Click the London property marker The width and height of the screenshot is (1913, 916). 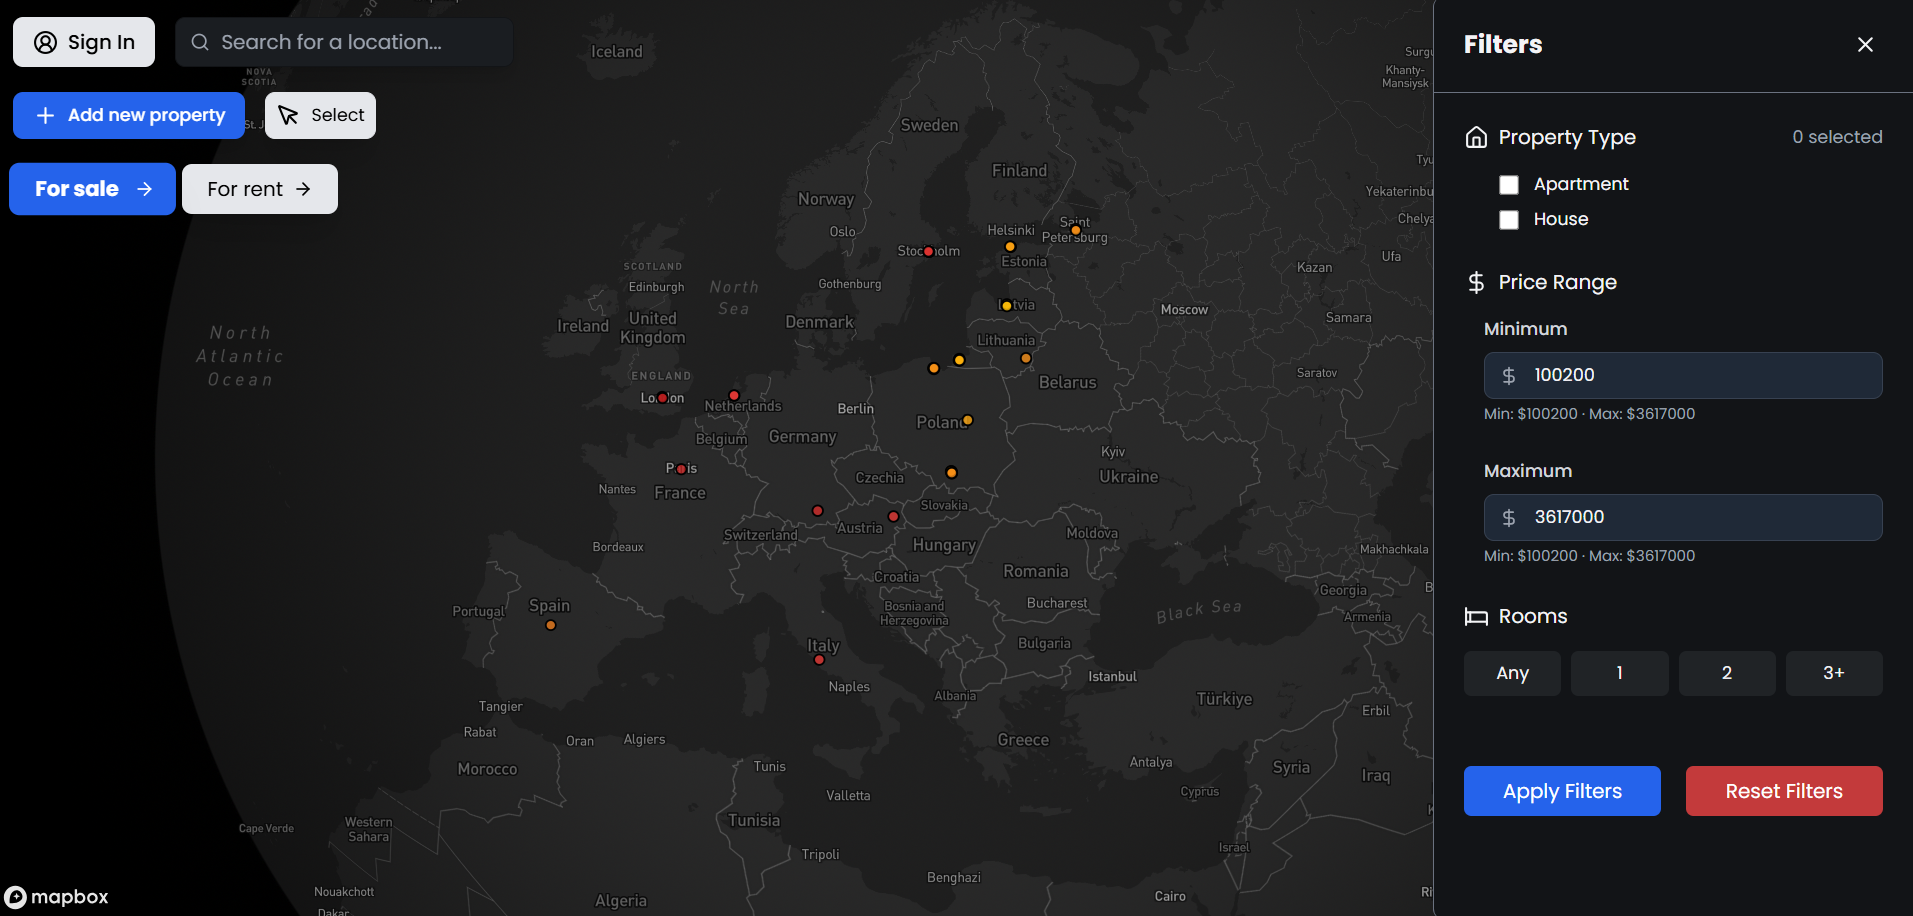click(x=662, y=398)
